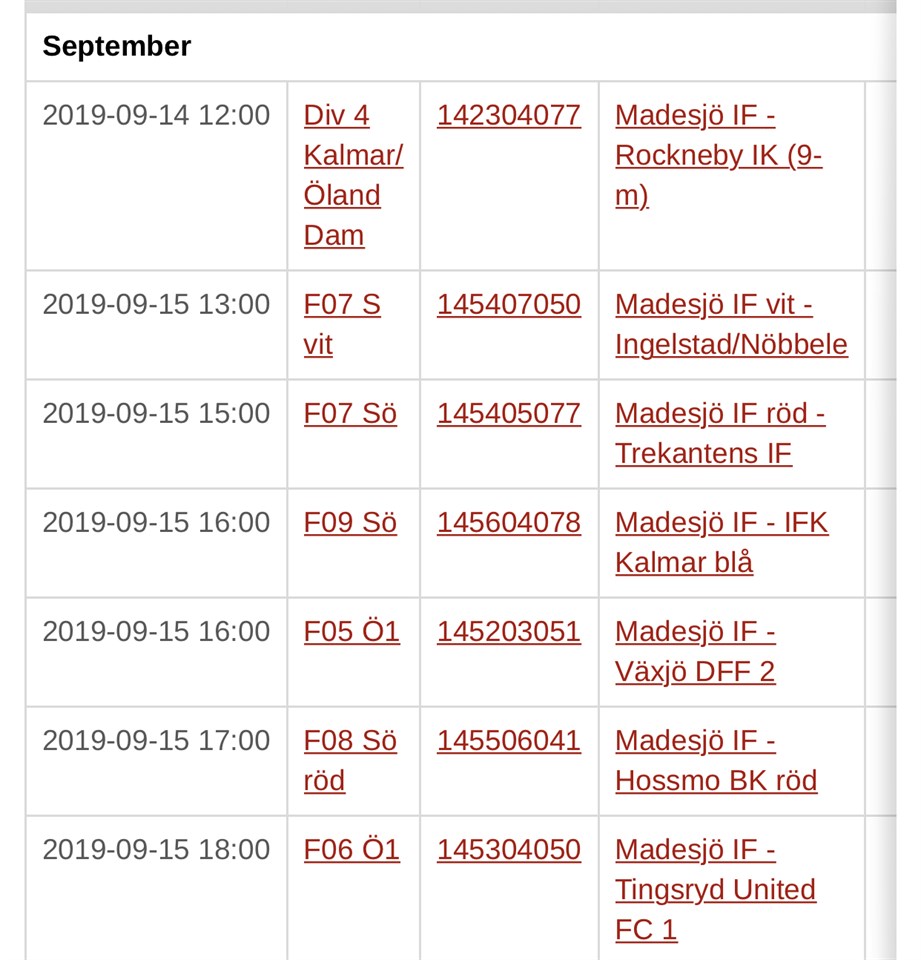Viewport: 921px width, 960px height.
Task: Open the F09 Sö competition link
Action: (x=350, y=523)
